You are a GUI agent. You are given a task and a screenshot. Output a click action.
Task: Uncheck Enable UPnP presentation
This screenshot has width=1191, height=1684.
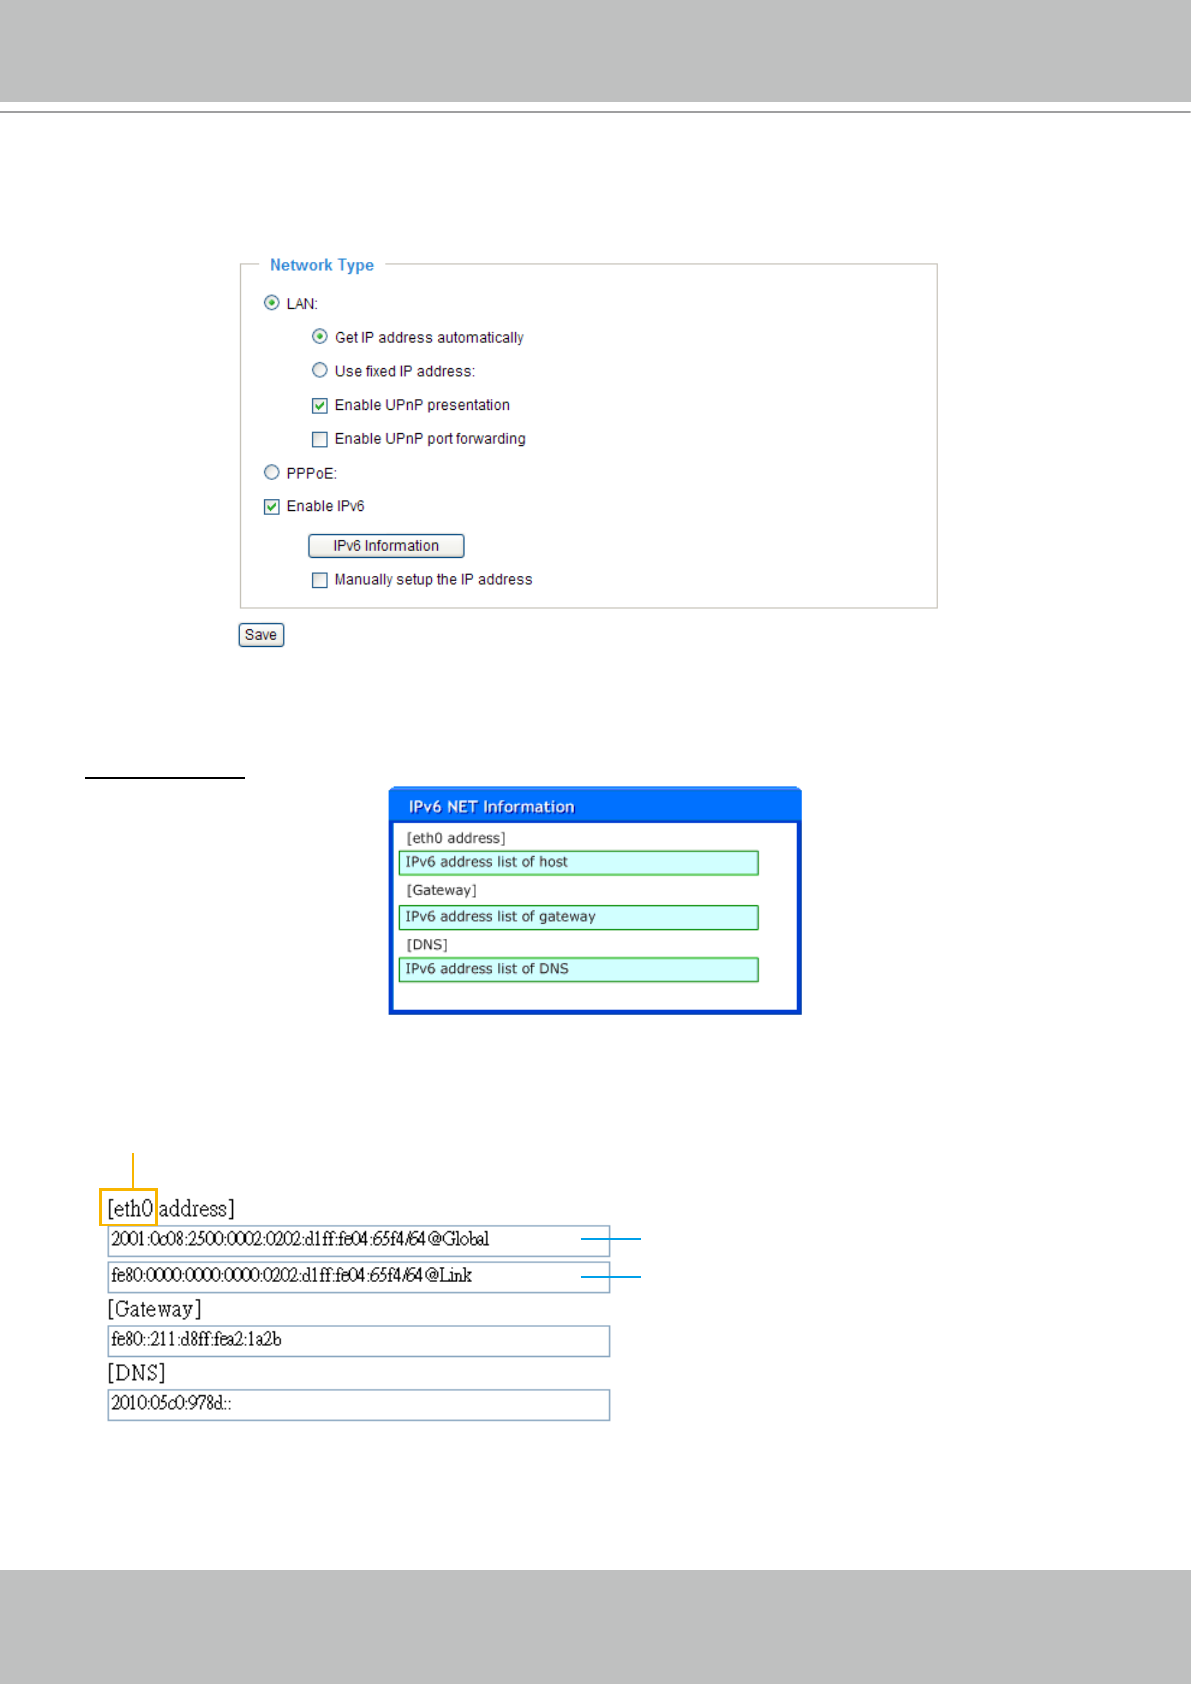(320, 405)
